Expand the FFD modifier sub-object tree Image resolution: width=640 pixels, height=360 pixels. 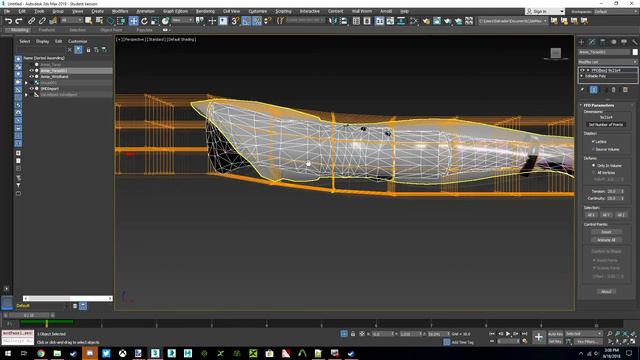point(588,70)
